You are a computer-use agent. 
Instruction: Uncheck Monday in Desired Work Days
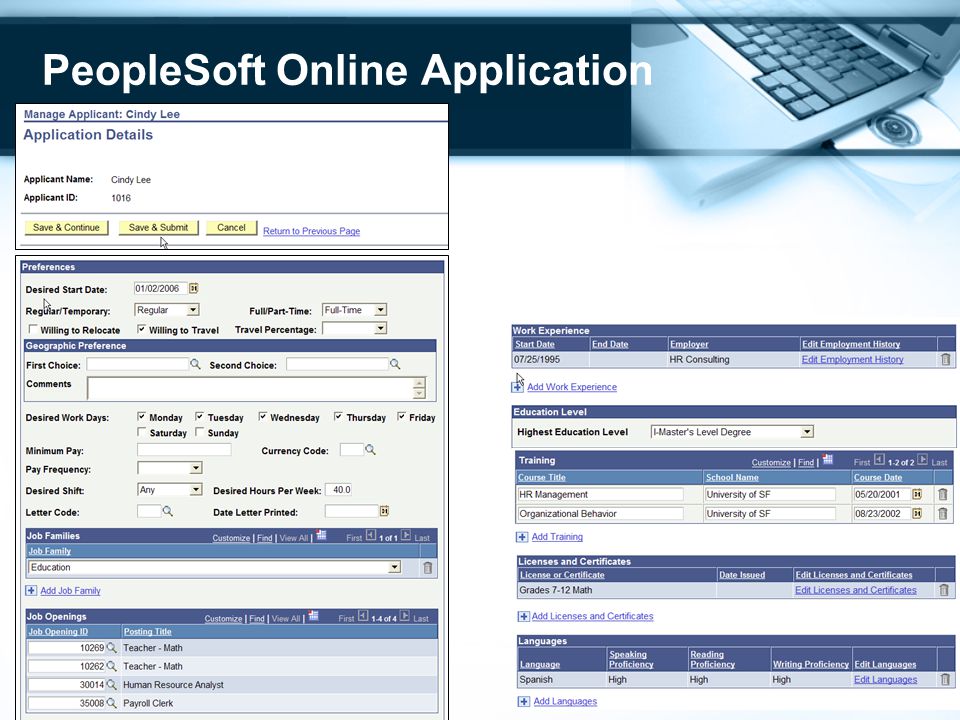point(141,417)
